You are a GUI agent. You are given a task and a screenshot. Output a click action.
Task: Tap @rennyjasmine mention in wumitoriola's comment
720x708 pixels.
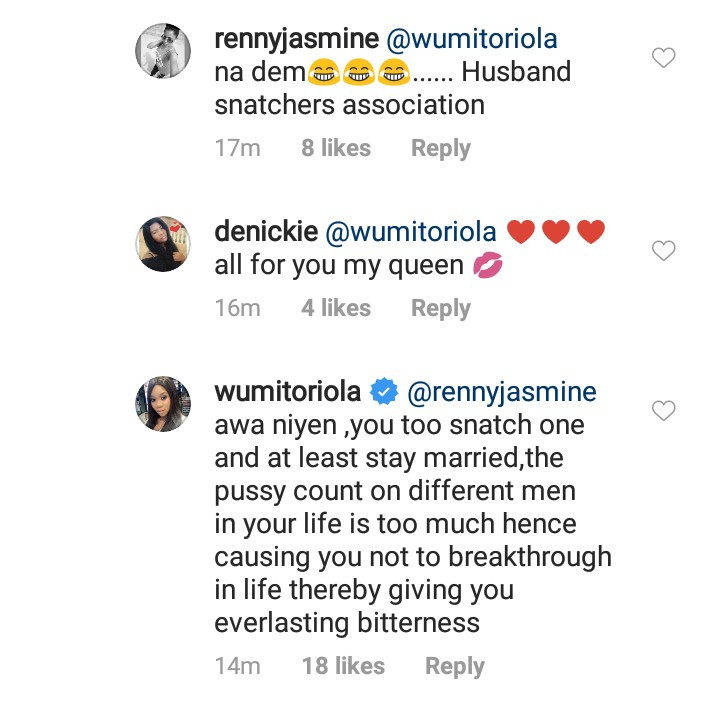pos(501,392)
